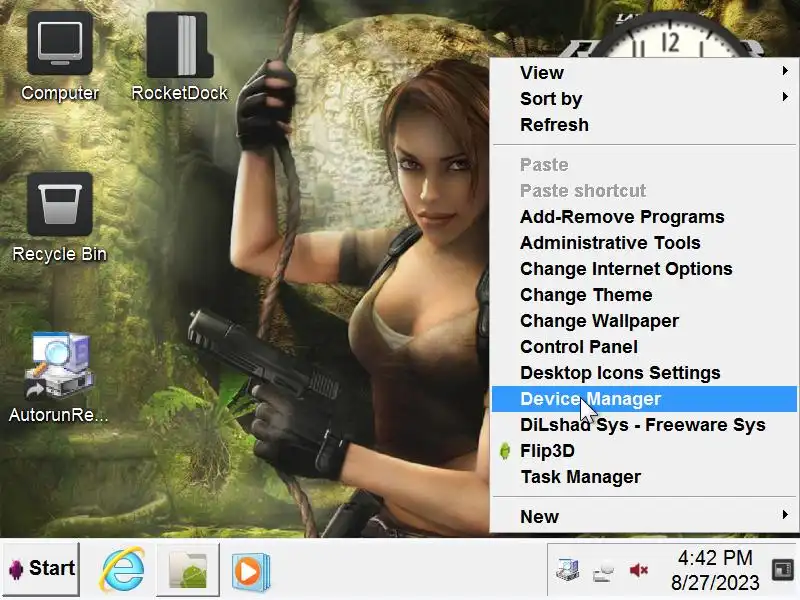This screenshot has height=600, width=800.
Task: Open the Start menu
Action: 42,568
